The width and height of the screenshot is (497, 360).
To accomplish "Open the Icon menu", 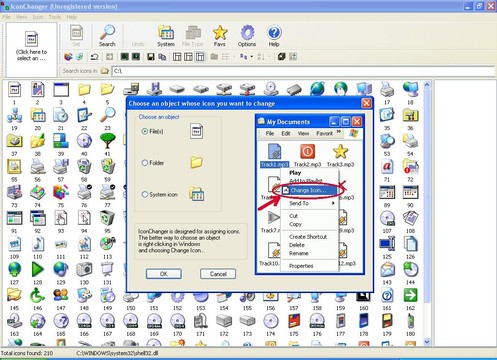I will [38, 17].
